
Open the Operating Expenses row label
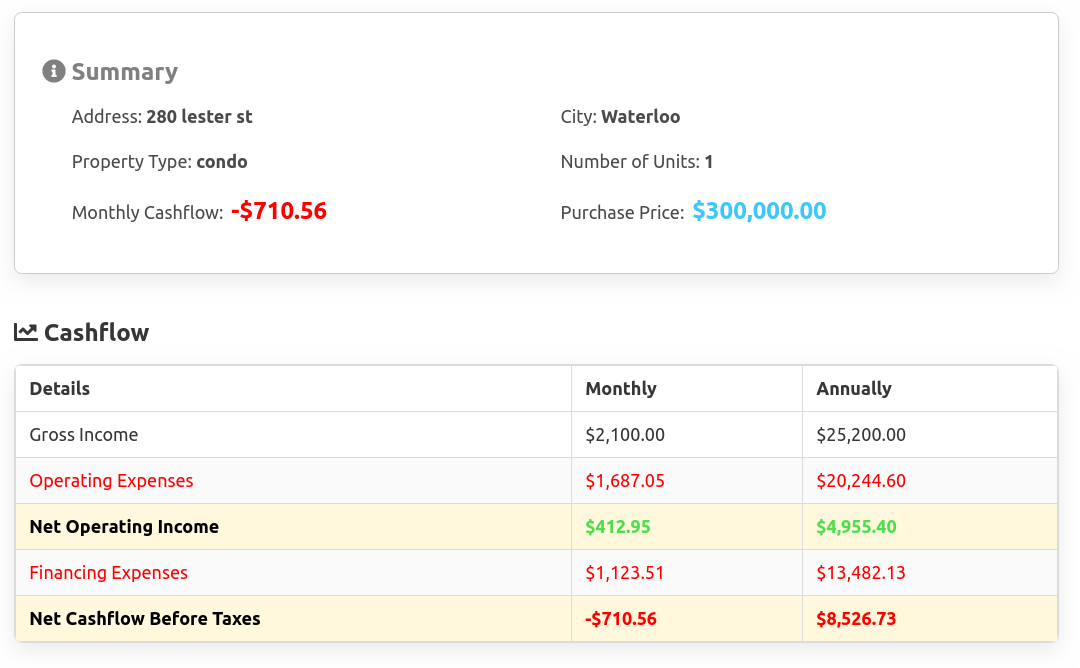pyautogui.click(x=111, y=481)
